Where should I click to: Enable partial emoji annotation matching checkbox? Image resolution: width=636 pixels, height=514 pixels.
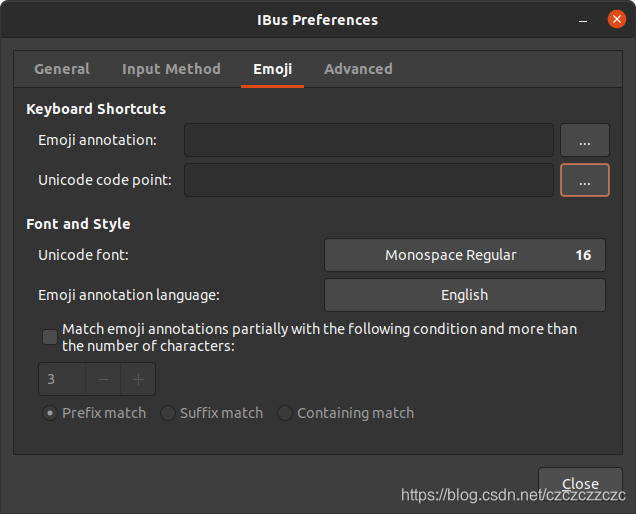[50, 337]
